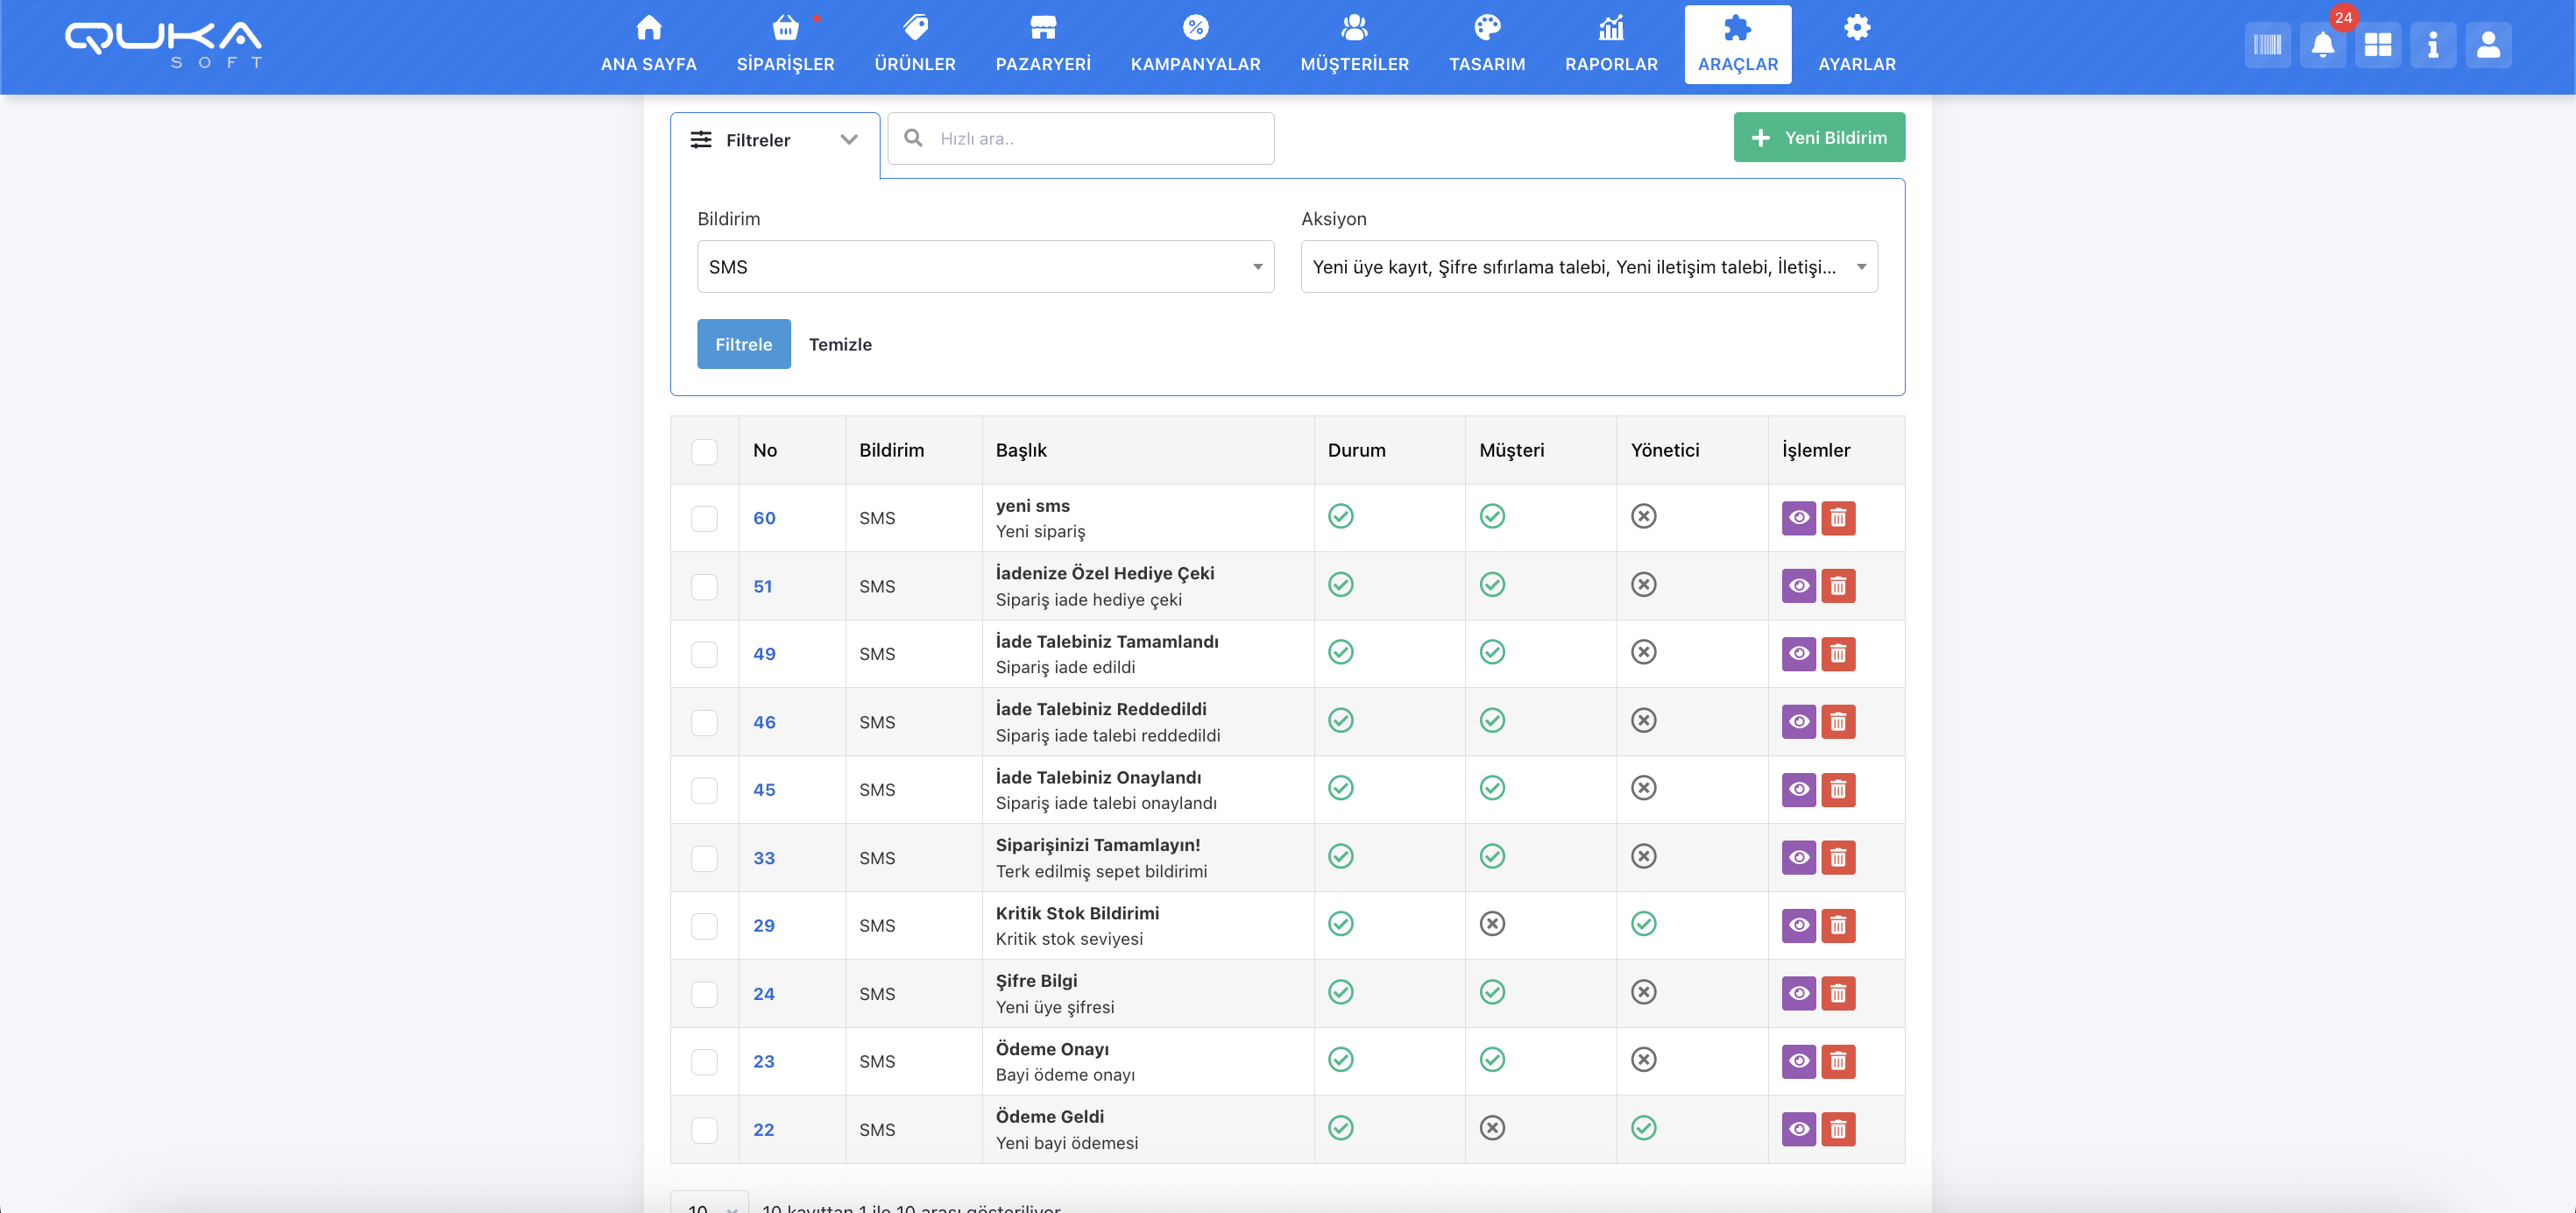
Task: Check the select-all checkbox in table header
Action: [704, 451]
